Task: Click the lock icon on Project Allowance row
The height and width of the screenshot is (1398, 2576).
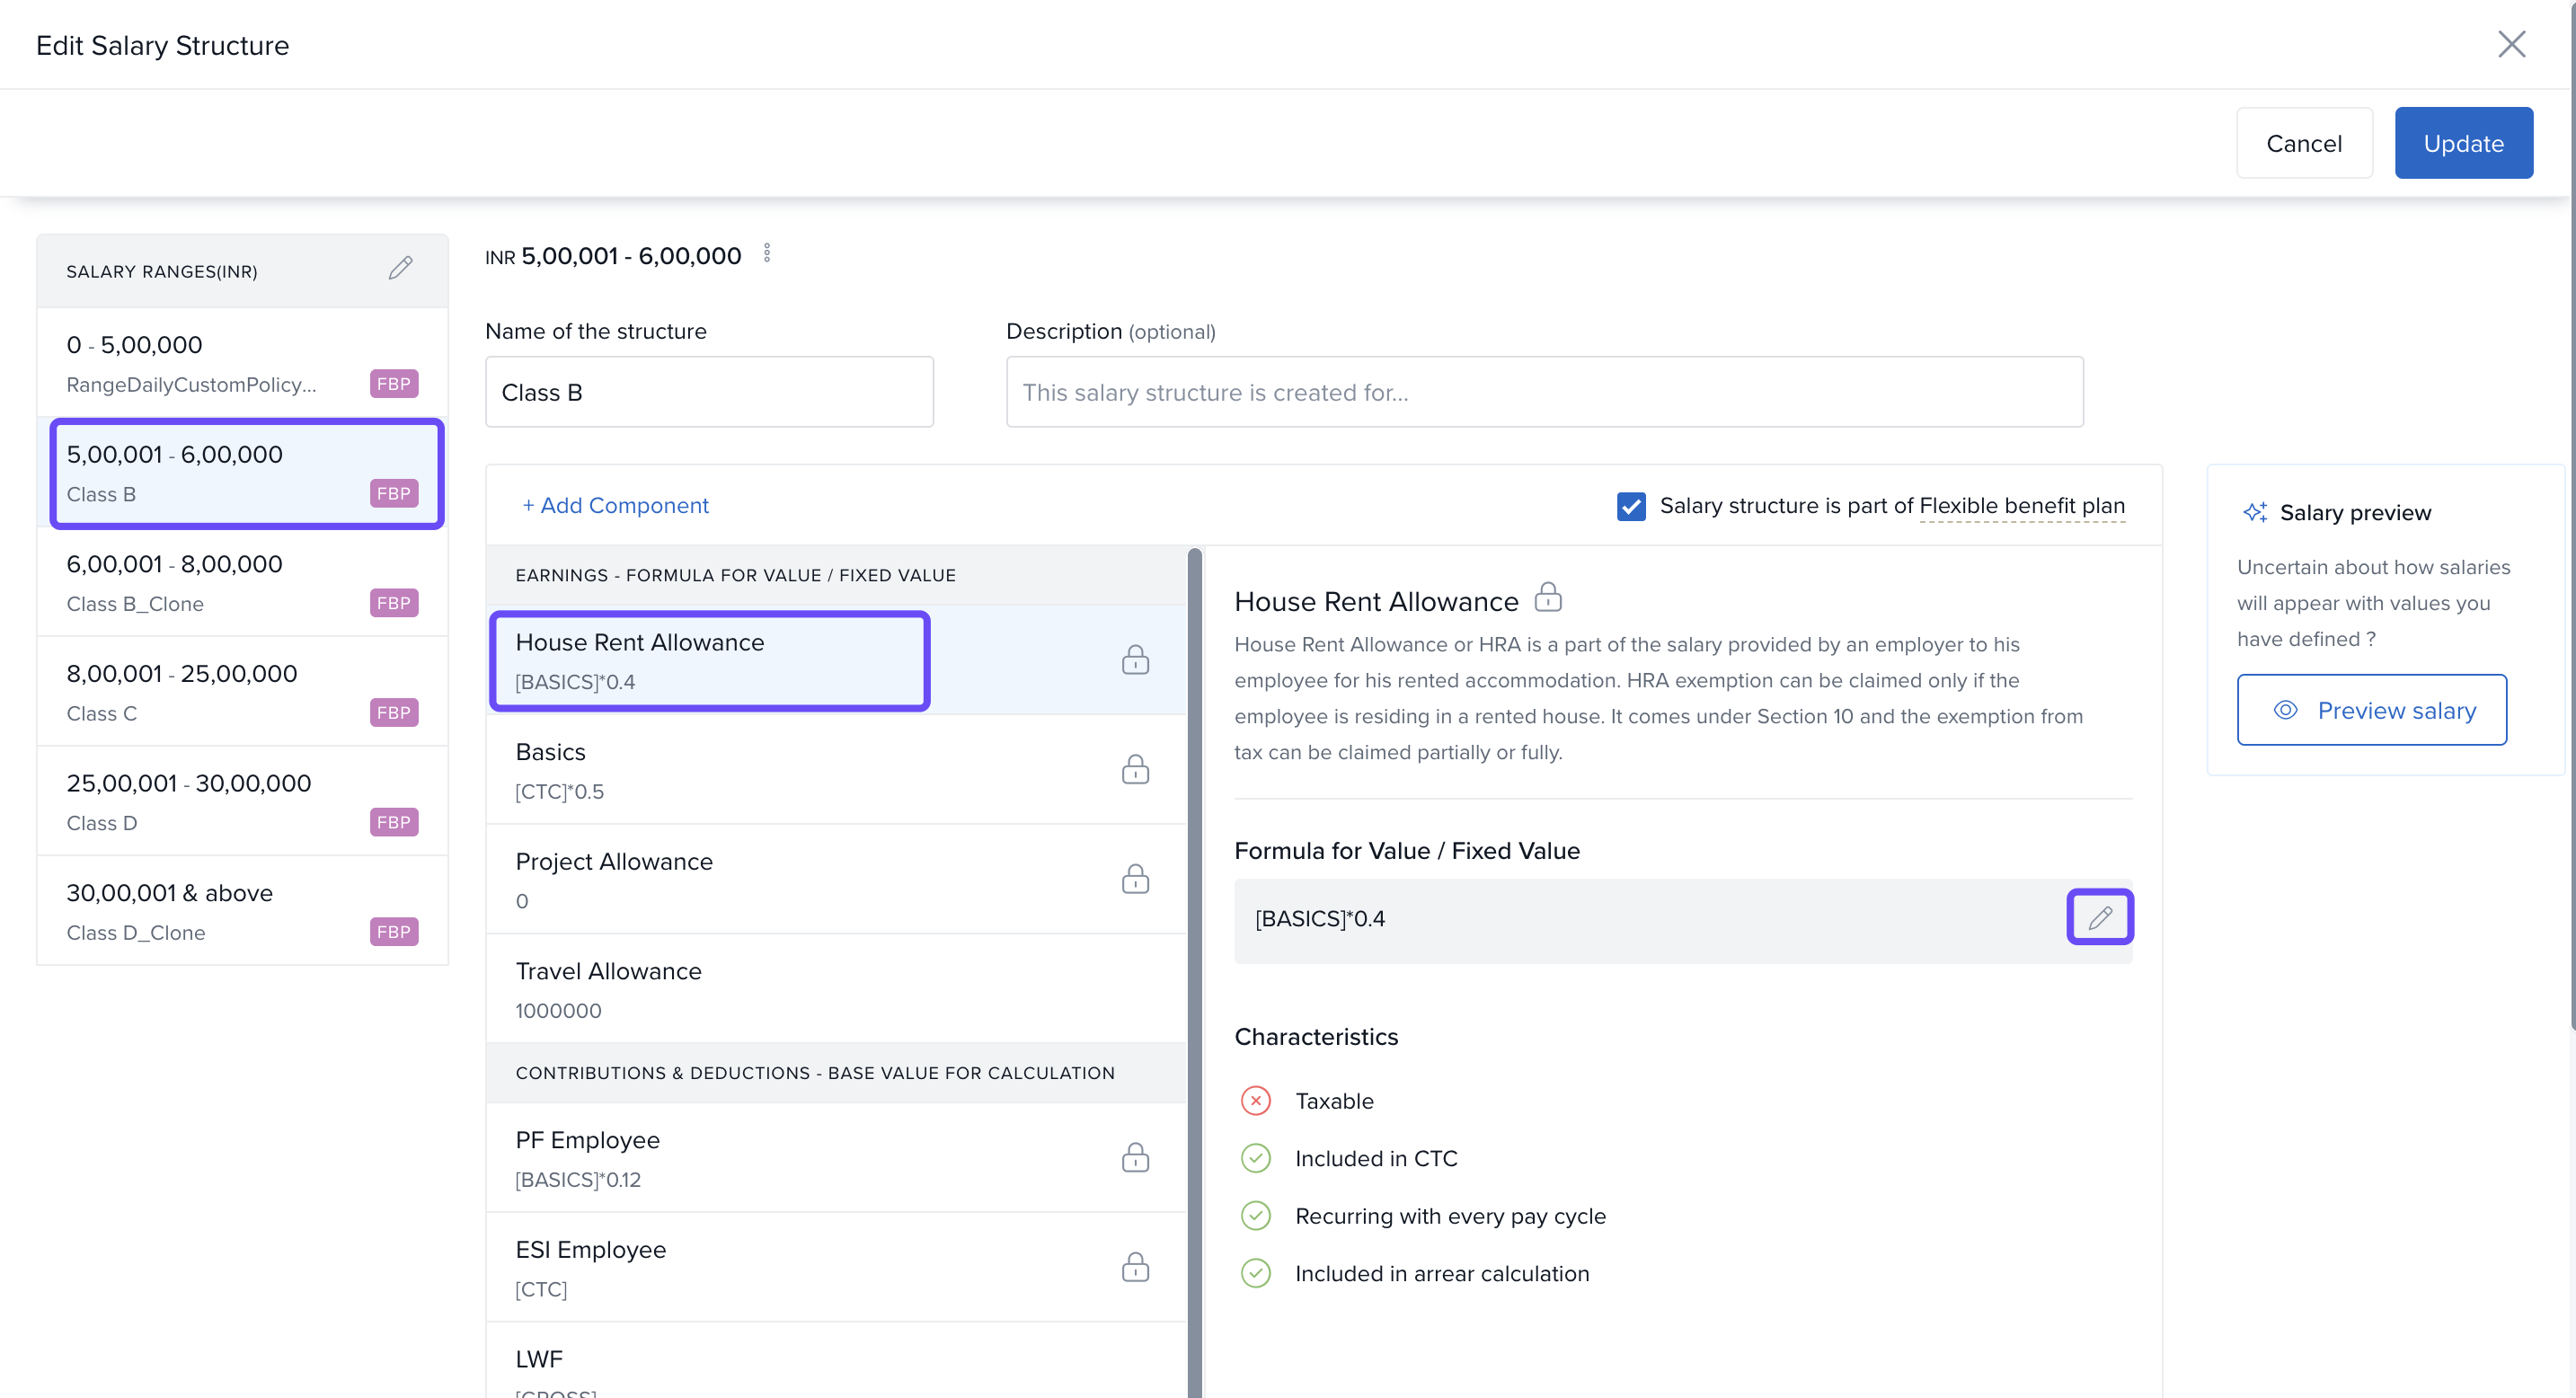Action: click(1135, 879)
